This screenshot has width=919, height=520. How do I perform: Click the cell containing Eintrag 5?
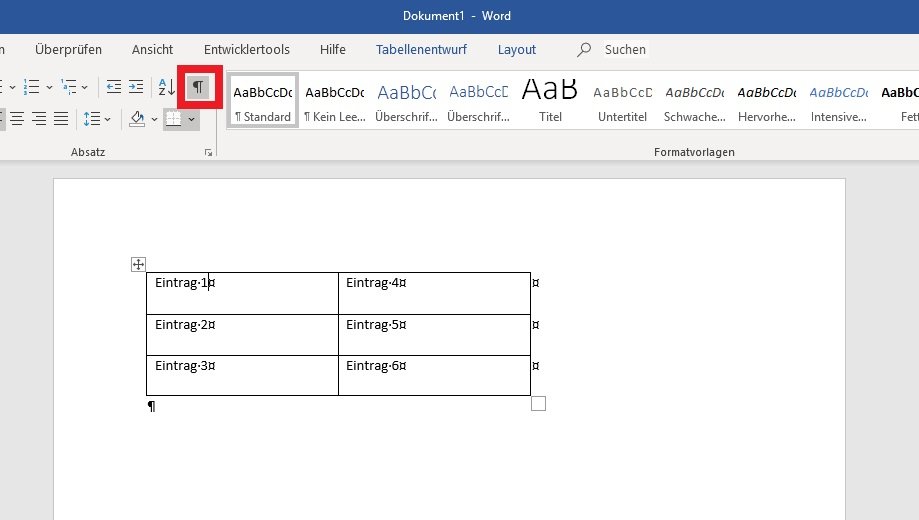[434, 335]
